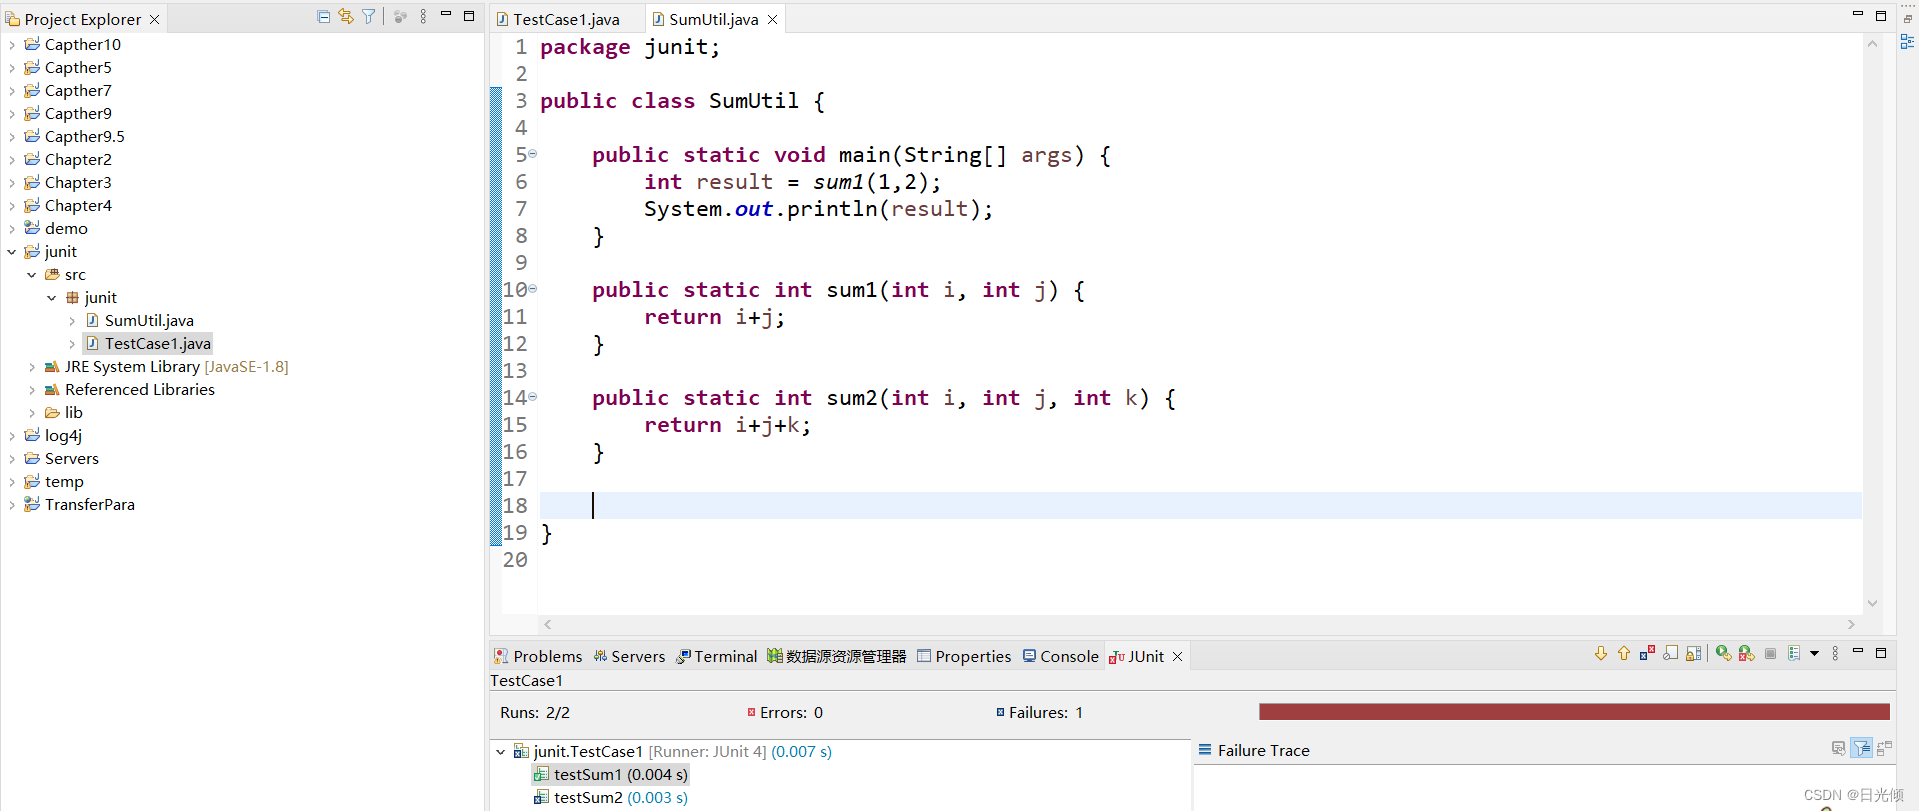Toggle Filter Stack Trace button

coord(1861,748)
